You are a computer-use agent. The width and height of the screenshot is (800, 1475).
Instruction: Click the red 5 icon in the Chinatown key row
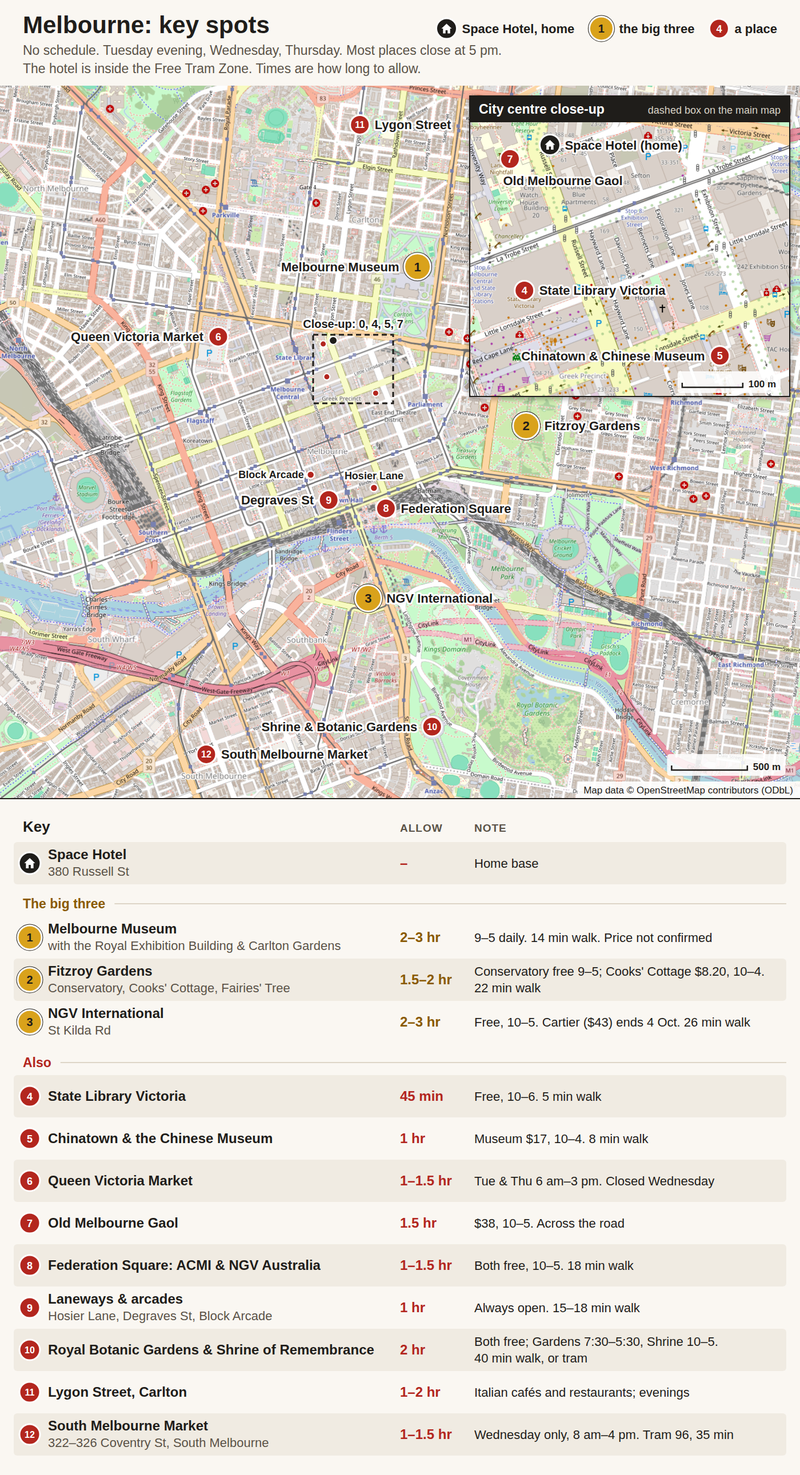tap(30, 1138)
